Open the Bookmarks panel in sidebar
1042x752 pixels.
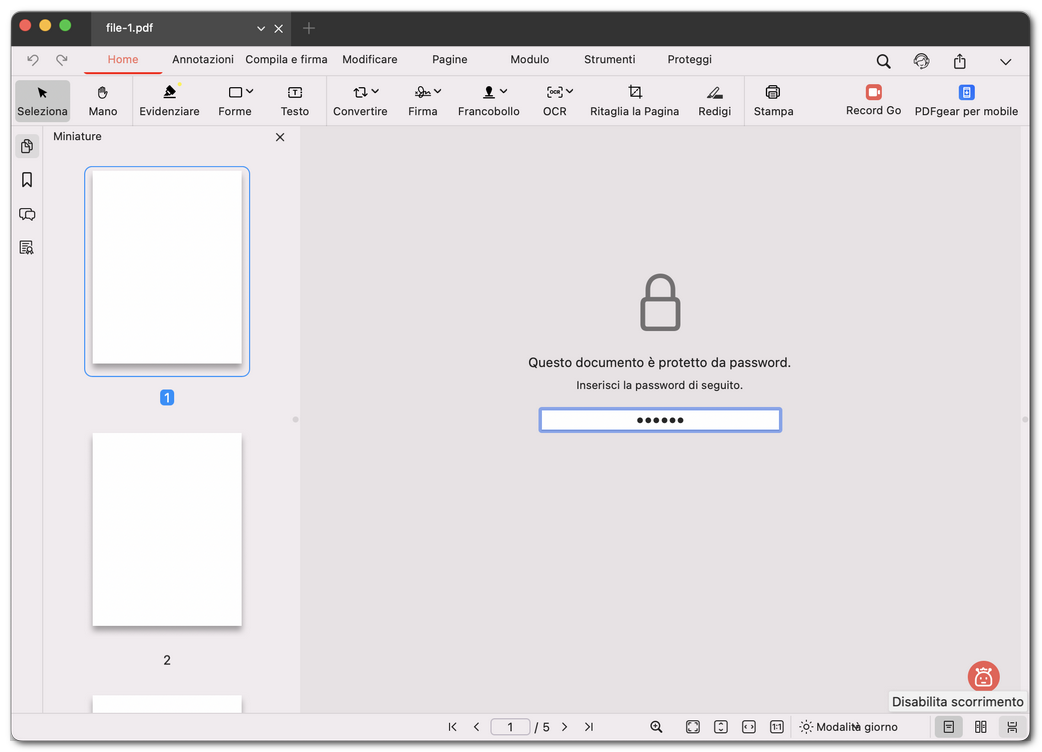(27, 180)
